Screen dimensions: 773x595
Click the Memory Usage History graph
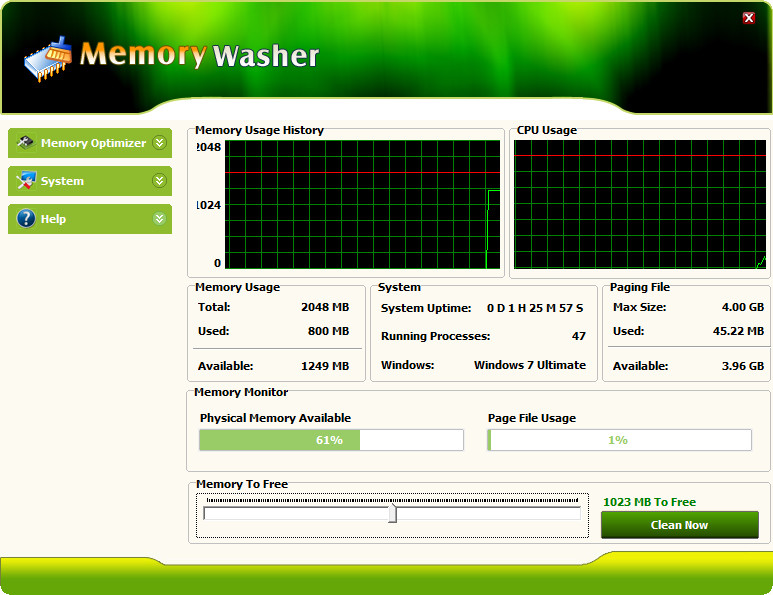[362, 205]
